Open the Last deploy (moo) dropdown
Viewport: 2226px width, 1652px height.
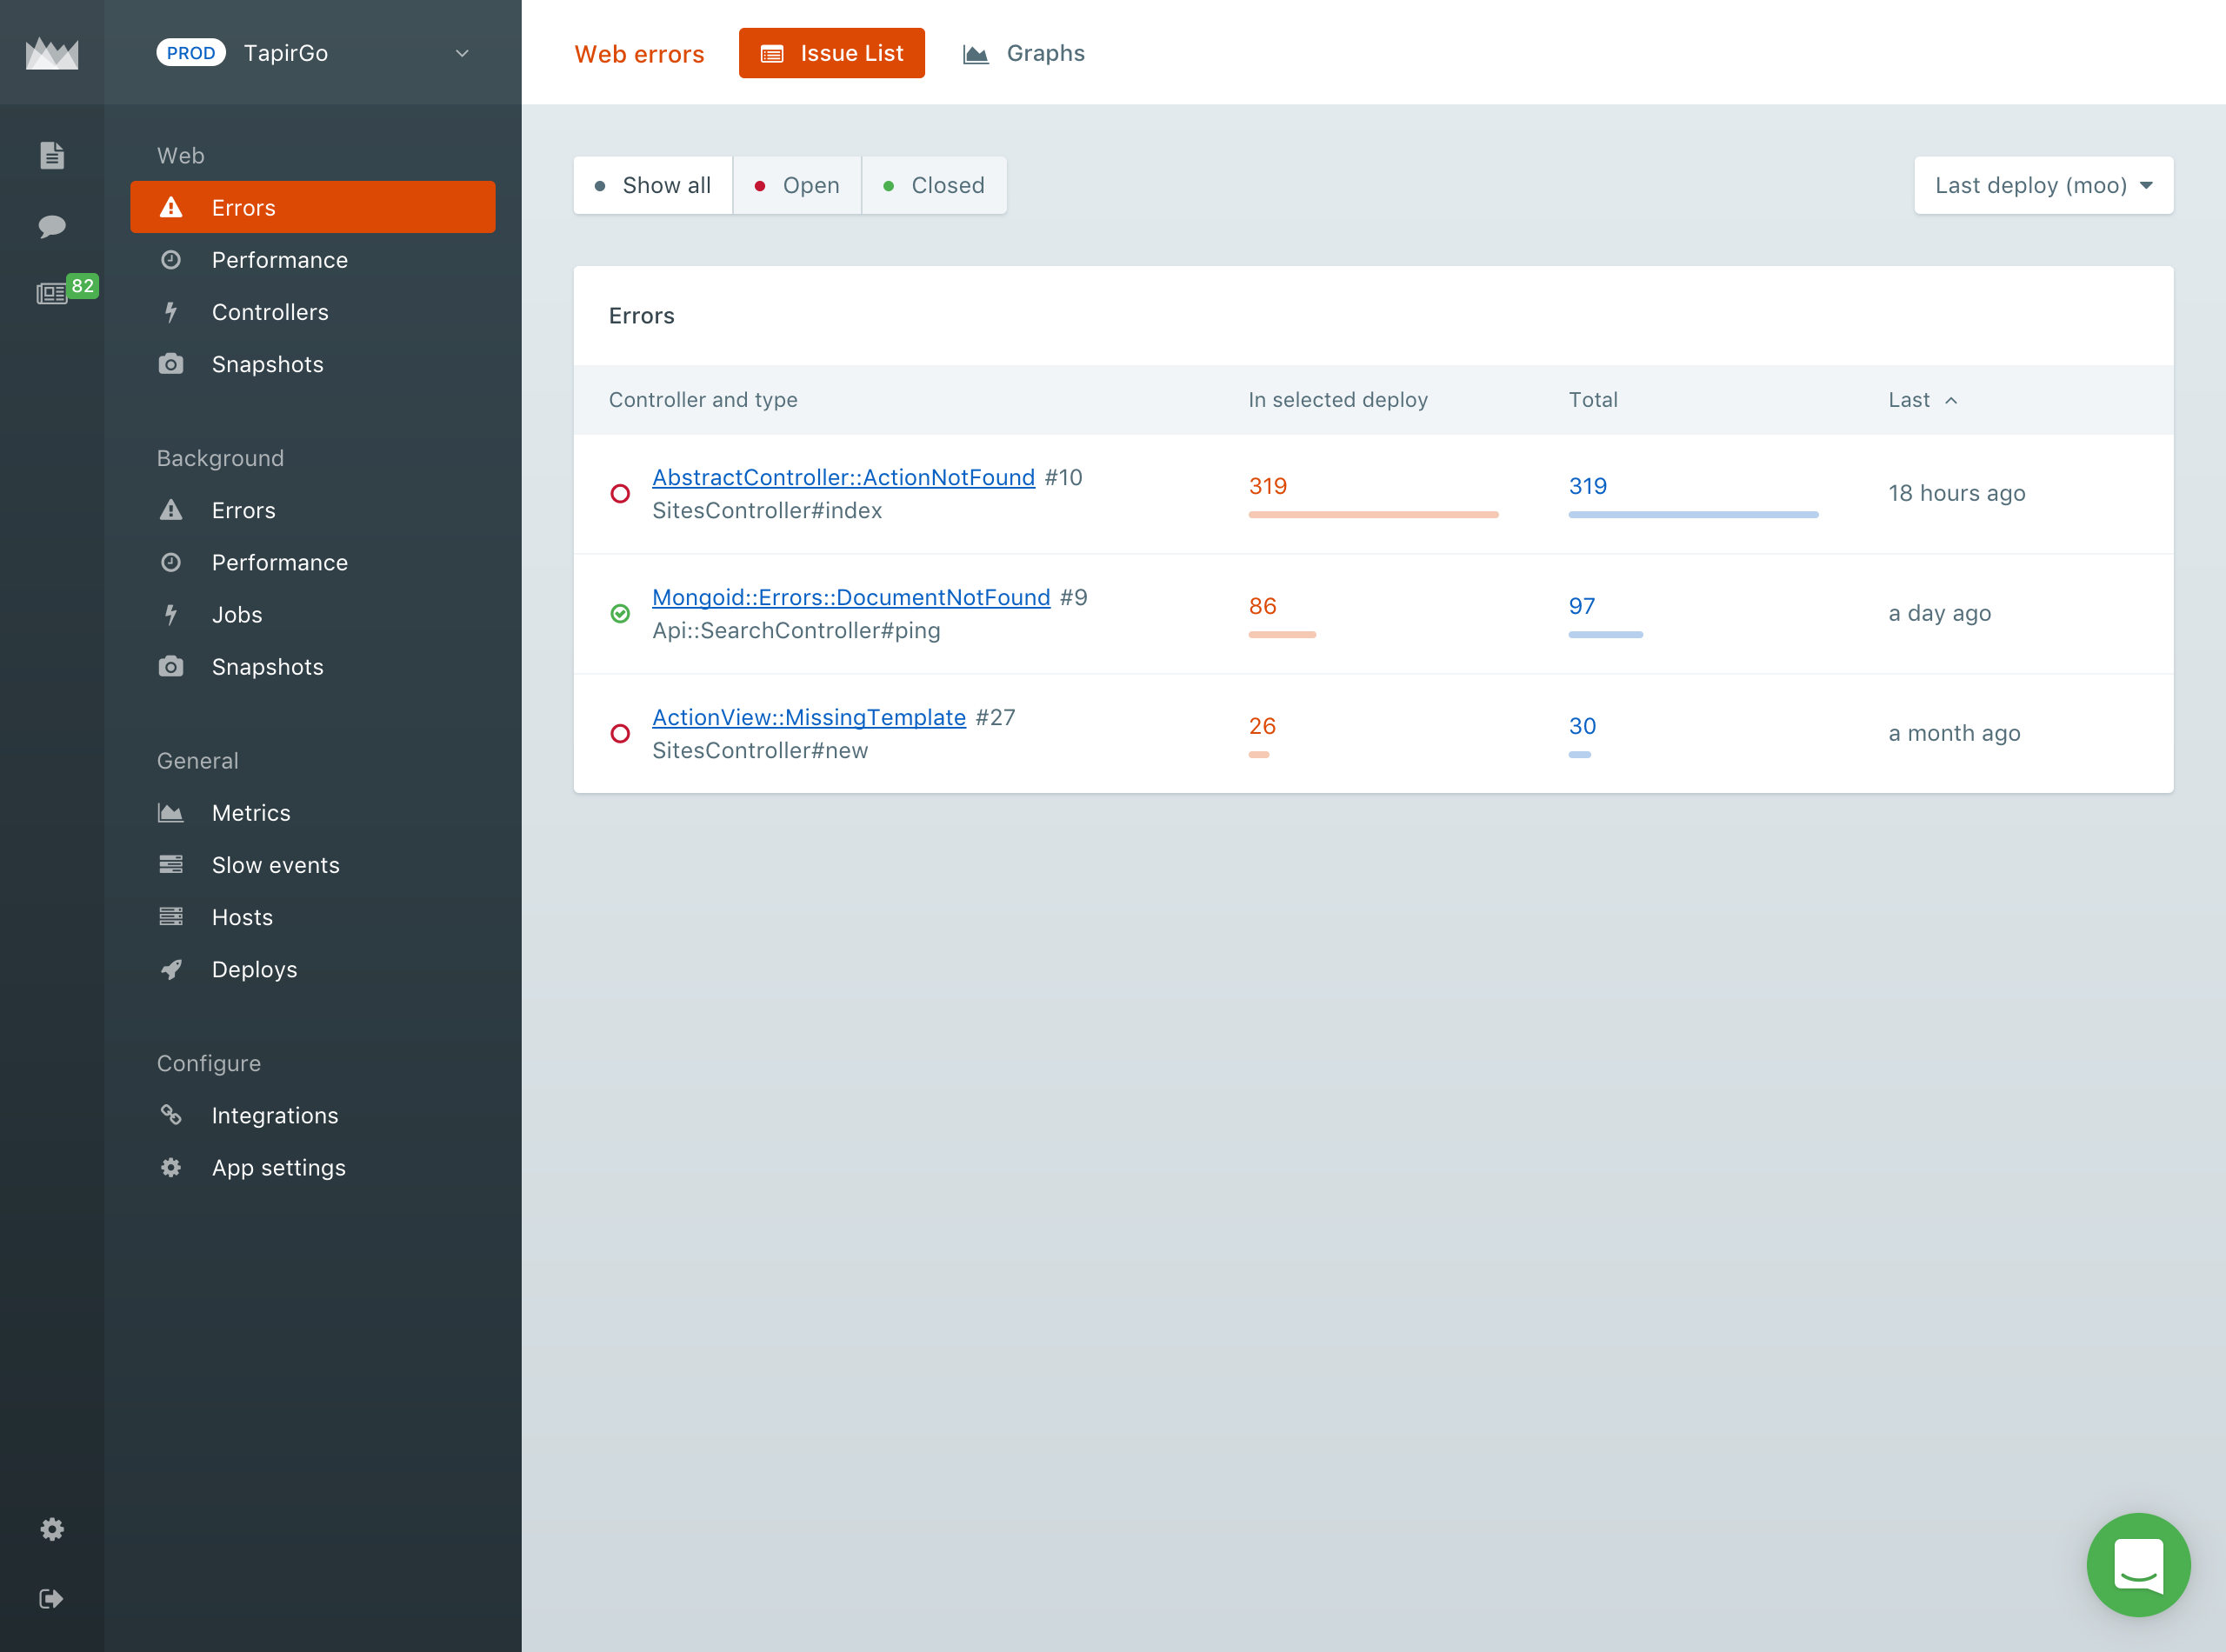point(2043,185)
